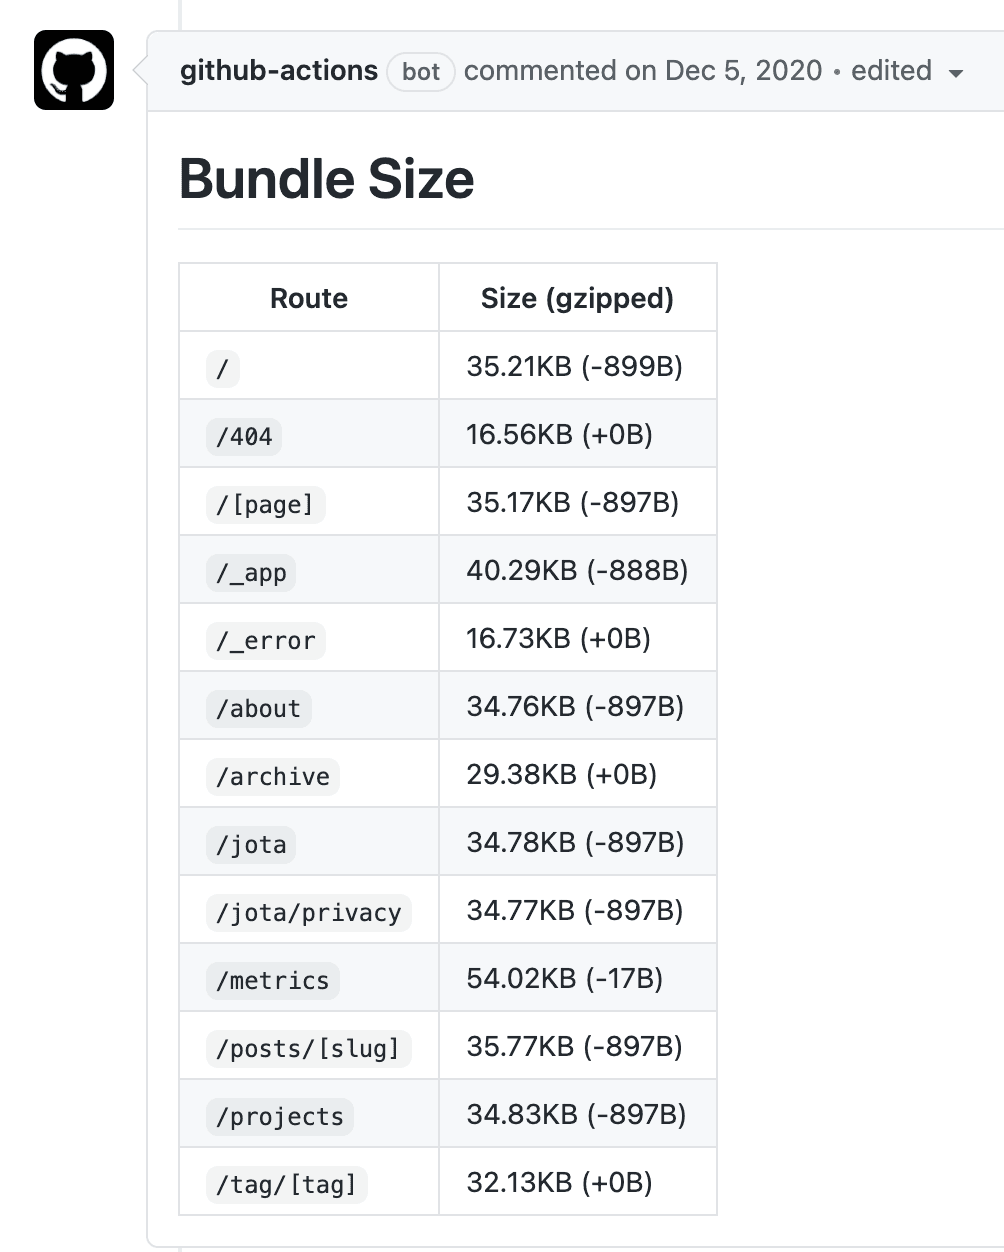1004x1252 pixels.
Task: Click the /projects route code label
Action: (280, 1116)
